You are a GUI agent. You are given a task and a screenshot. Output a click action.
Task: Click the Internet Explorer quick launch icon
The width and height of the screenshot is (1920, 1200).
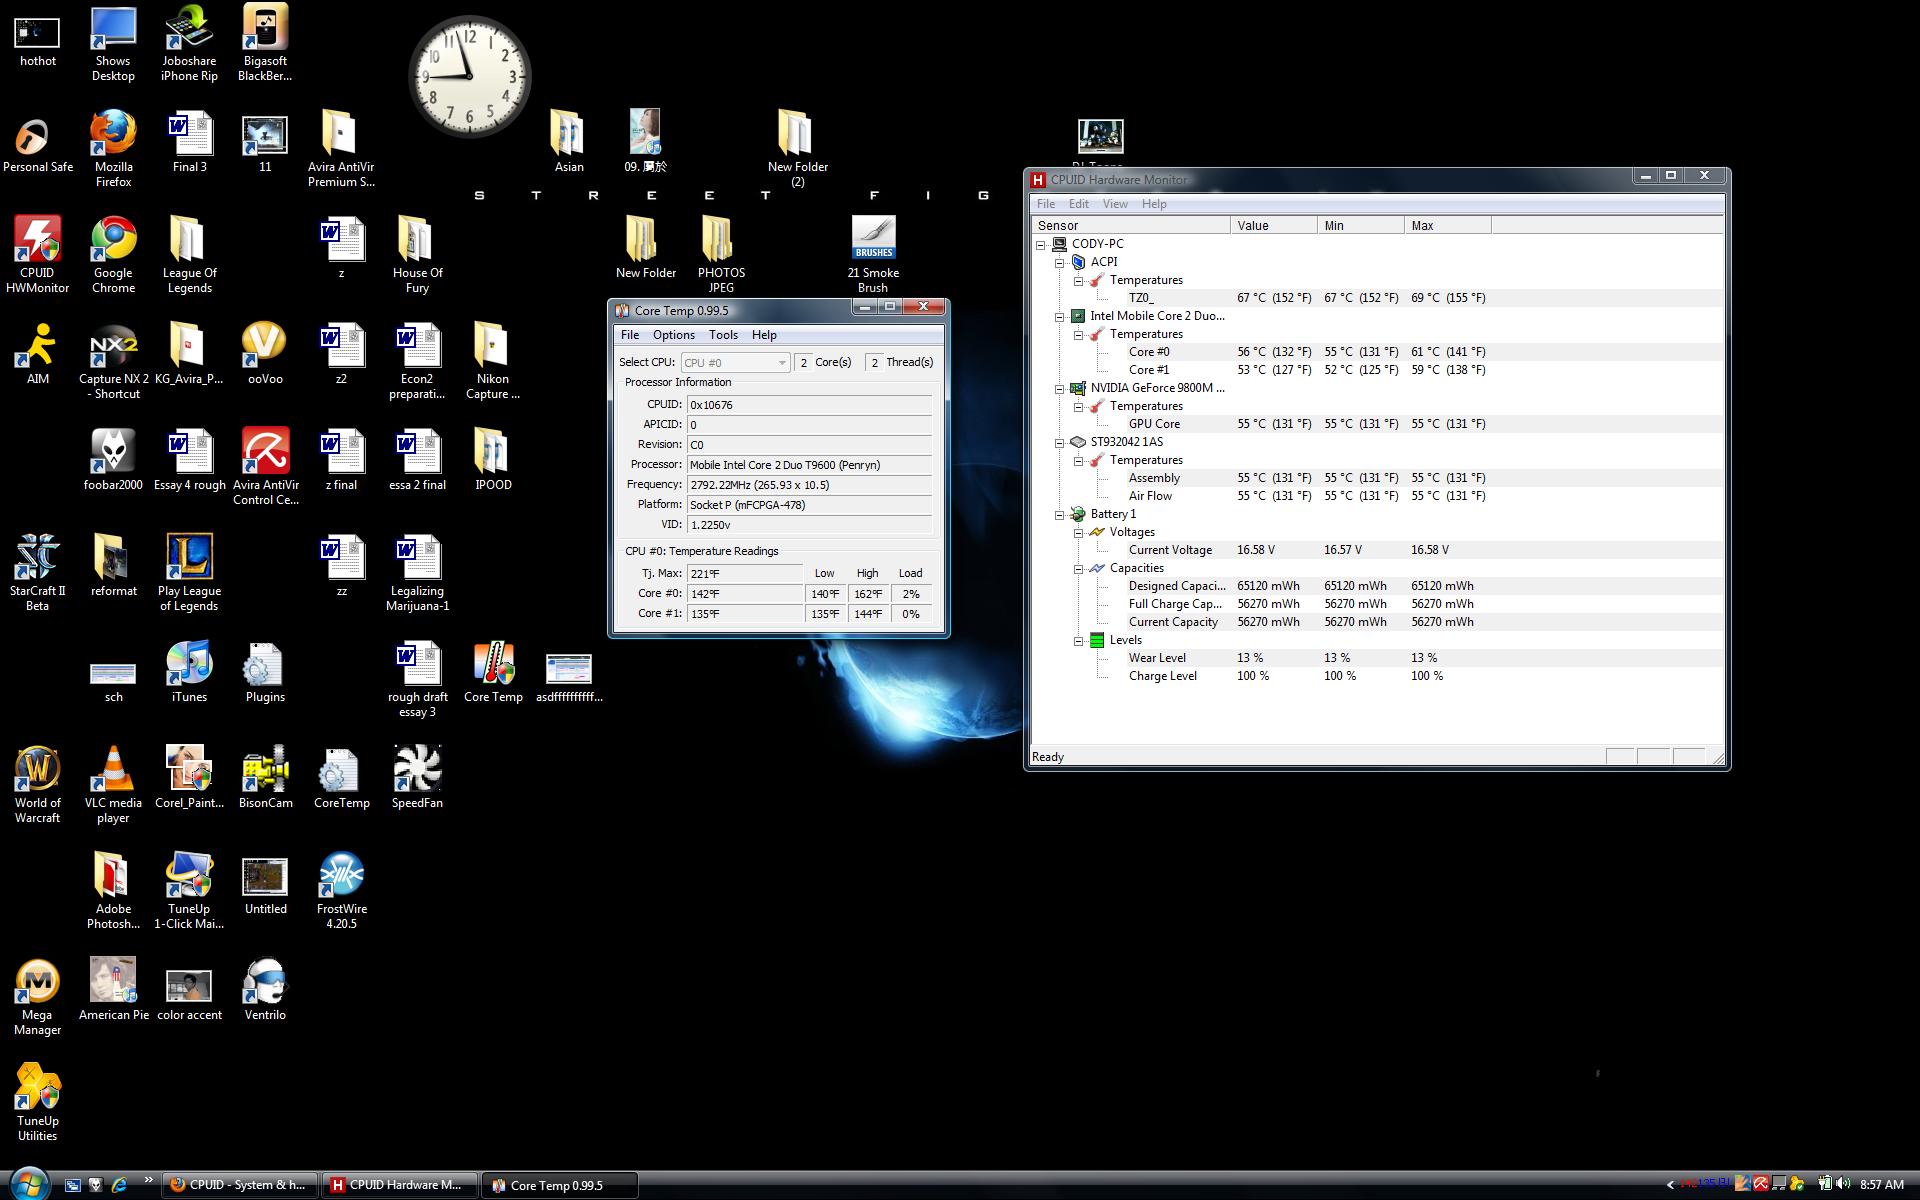tap(120, 1185)
